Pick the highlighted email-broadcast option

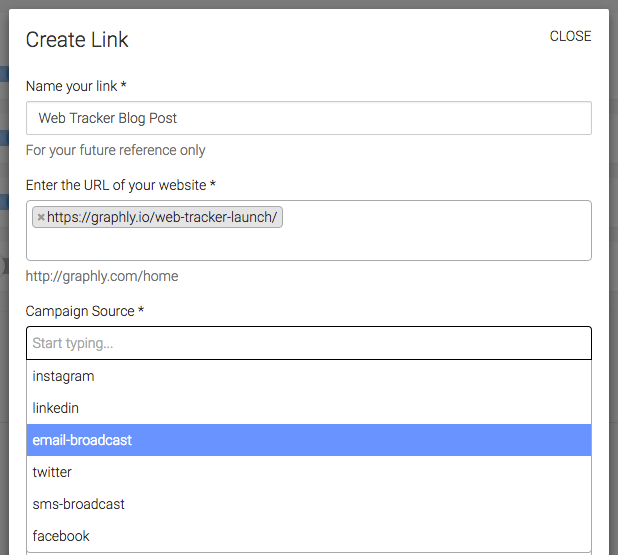(x=309, y=440)
